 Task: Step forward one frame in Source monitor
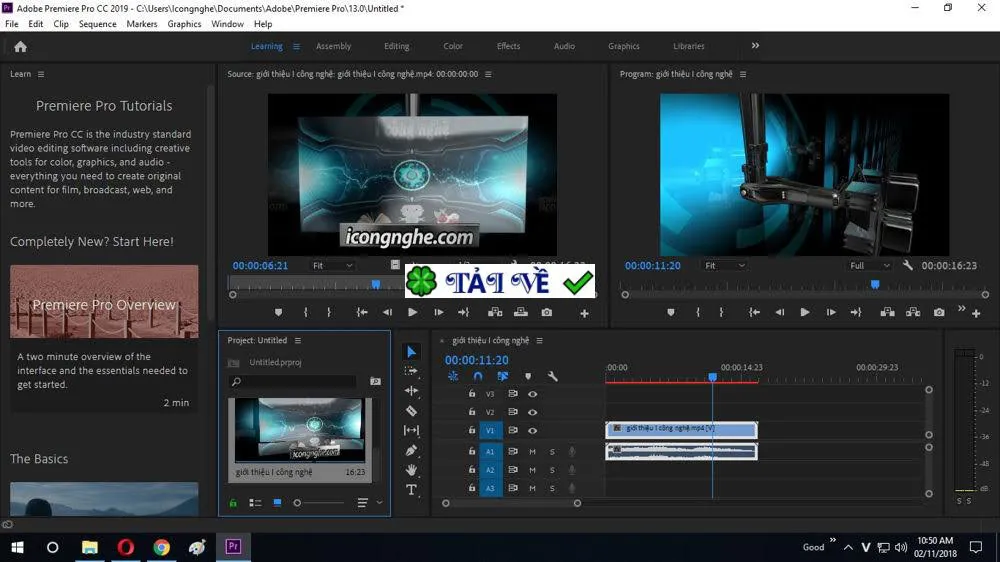(438, 313)
